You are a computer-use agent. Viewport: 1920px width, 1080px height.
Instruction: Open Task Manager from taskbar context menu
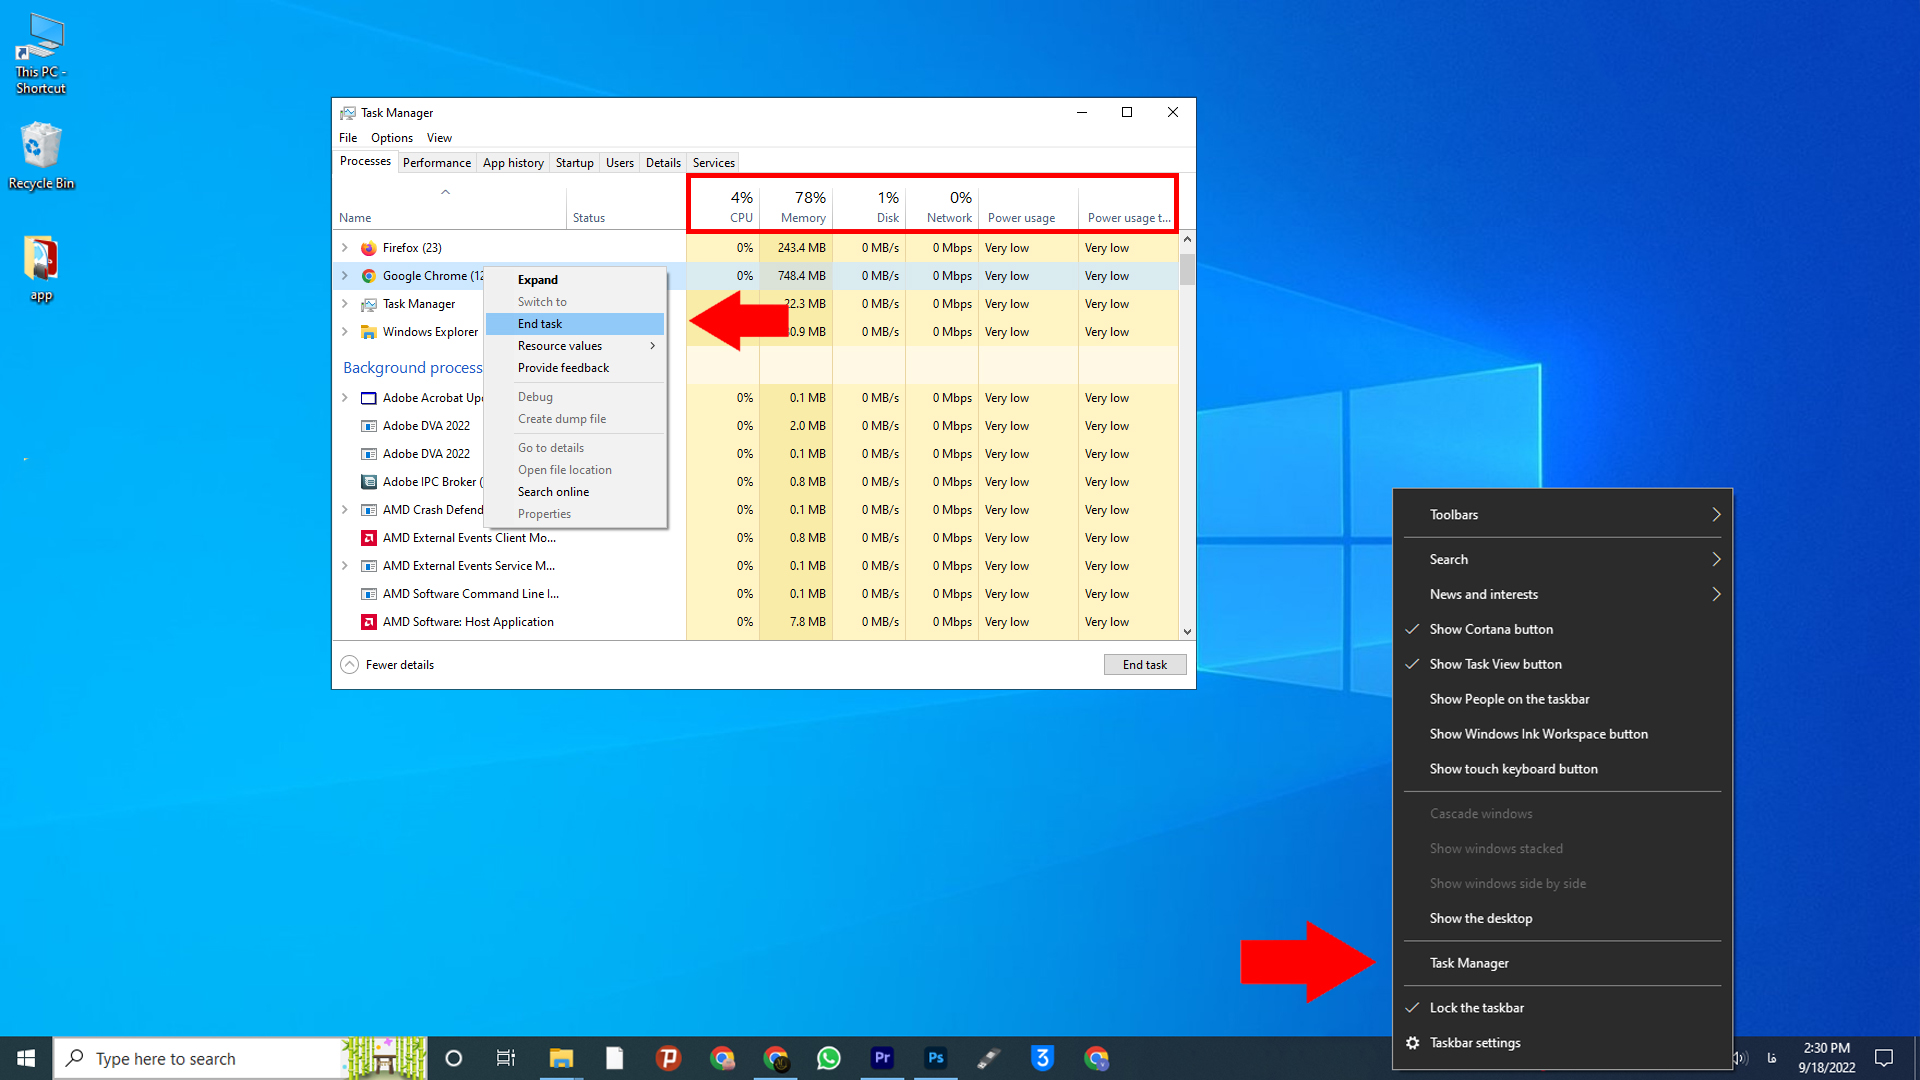1562,963
